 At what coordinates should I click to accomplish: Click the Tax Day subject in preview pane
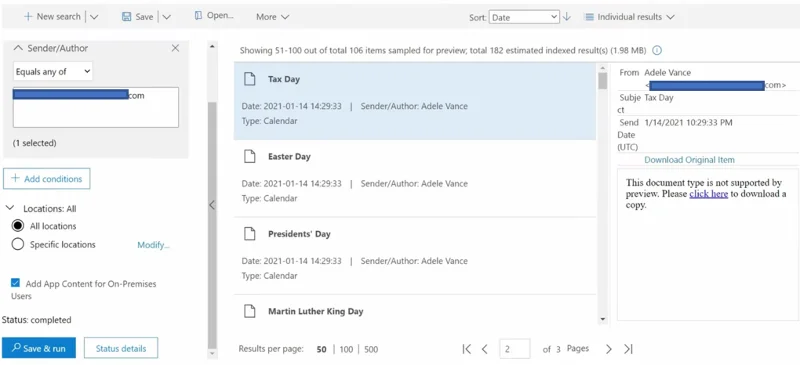(x=659, y=98)
